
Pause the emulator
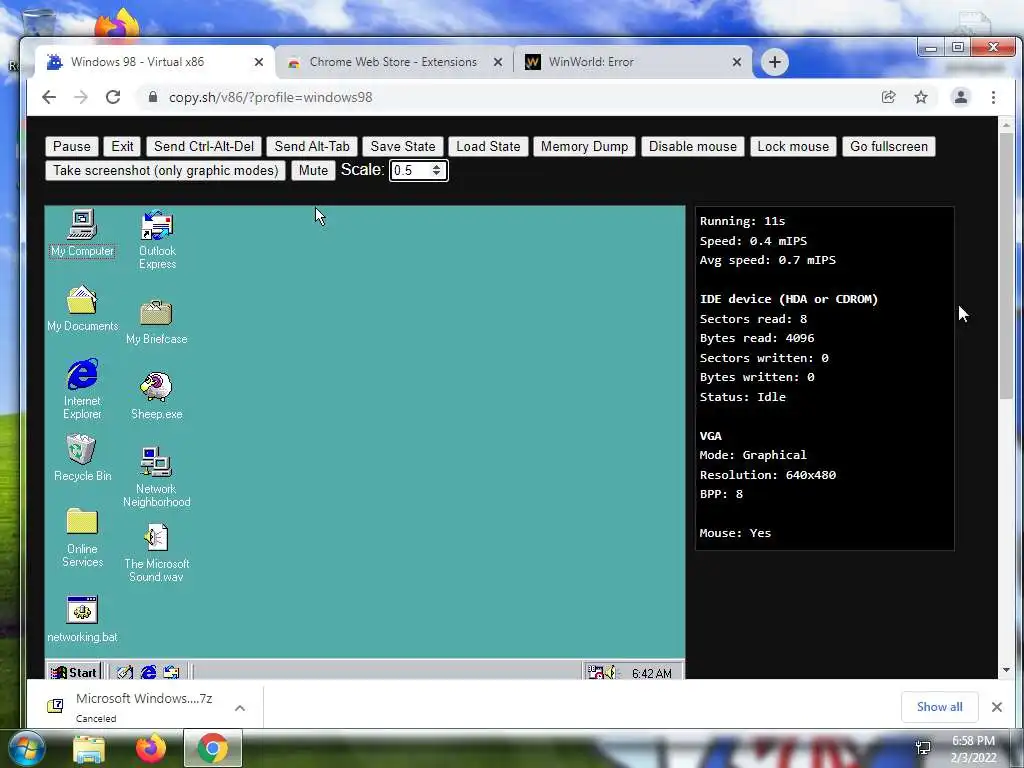tap(72, 146)
